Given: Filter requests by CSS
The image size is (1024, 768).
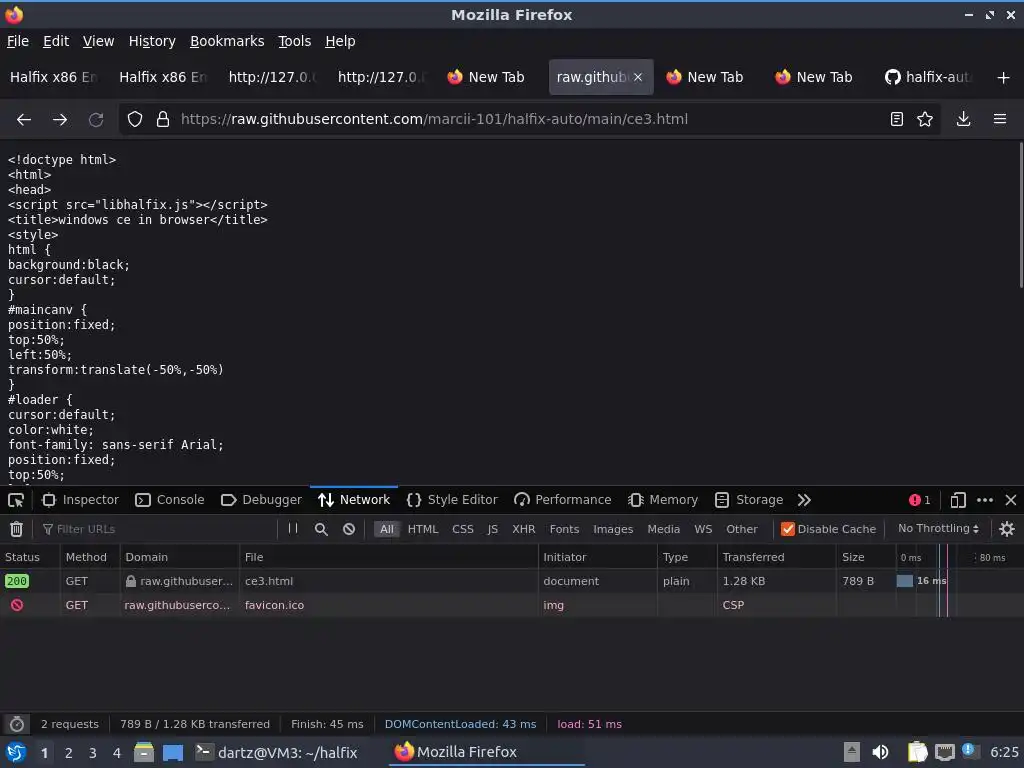Looking at the screenshot, I should (463, 529).
